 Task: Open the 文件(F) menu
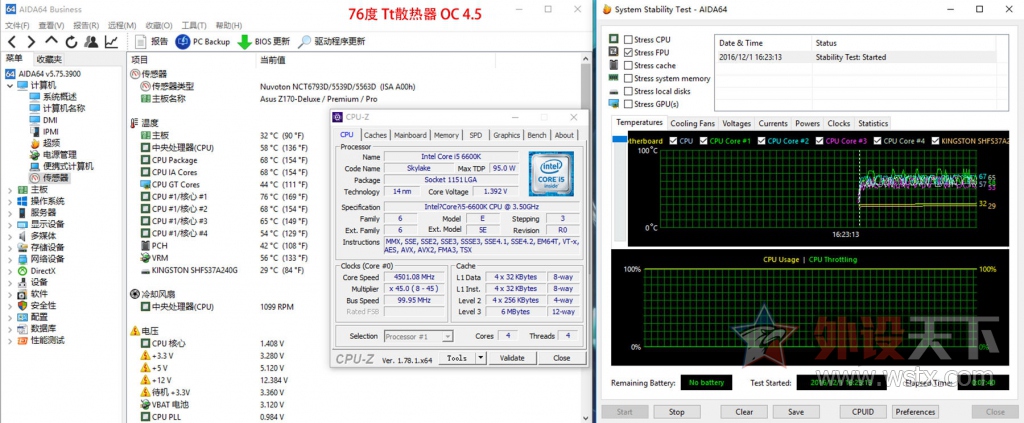tap(18, 25)
